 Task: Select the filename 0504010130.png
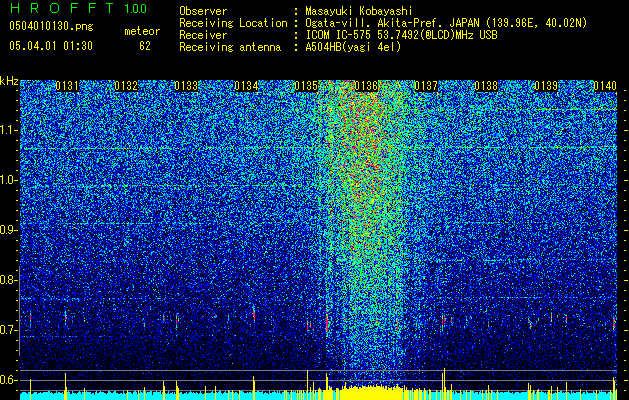(51, 27)
